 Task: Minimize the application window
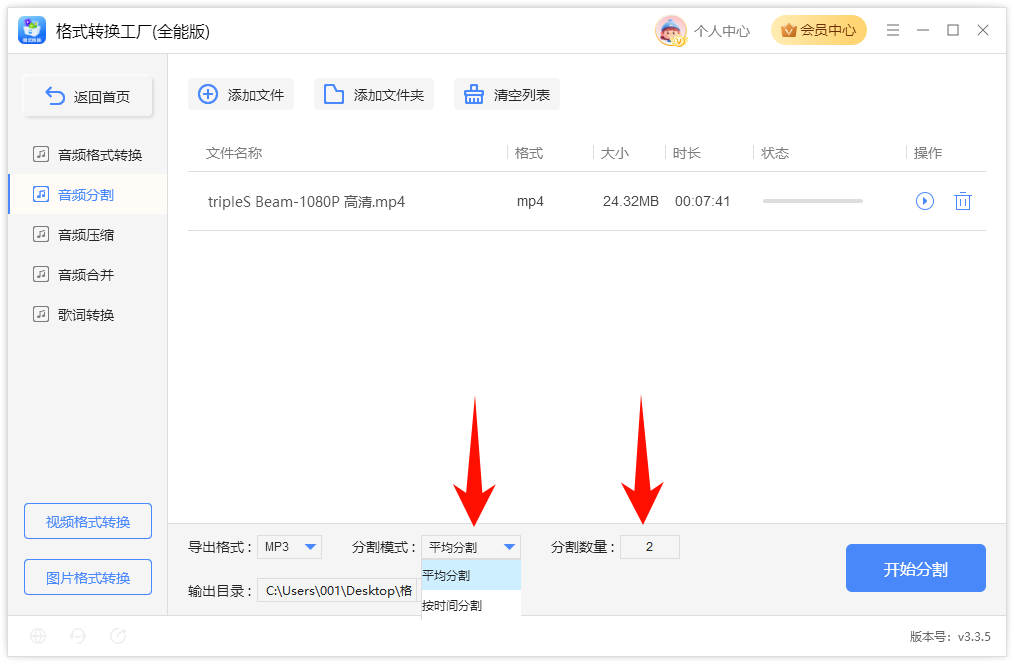923,30
